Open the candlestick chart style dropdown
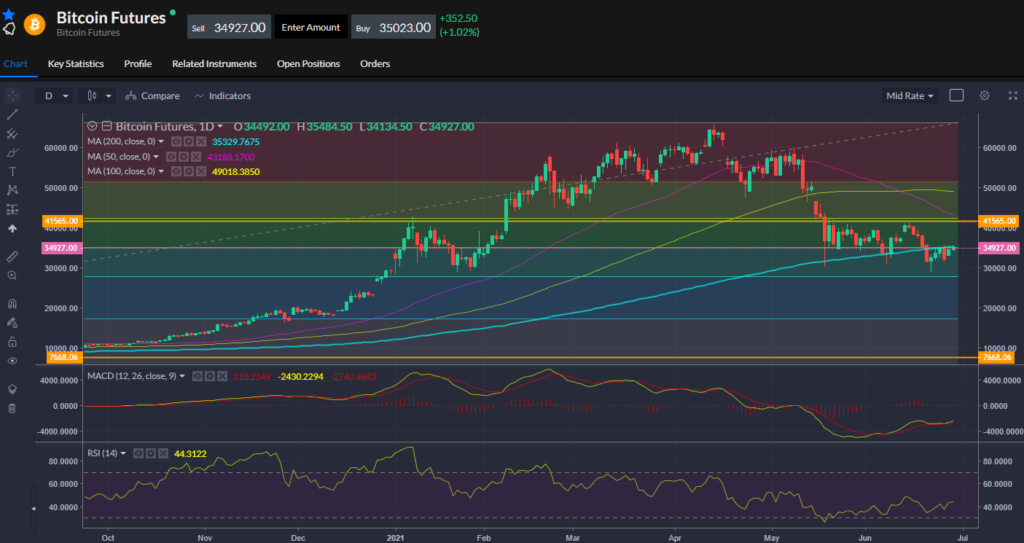The width and height of the screenshot is (1024, 543). (98, 96)
